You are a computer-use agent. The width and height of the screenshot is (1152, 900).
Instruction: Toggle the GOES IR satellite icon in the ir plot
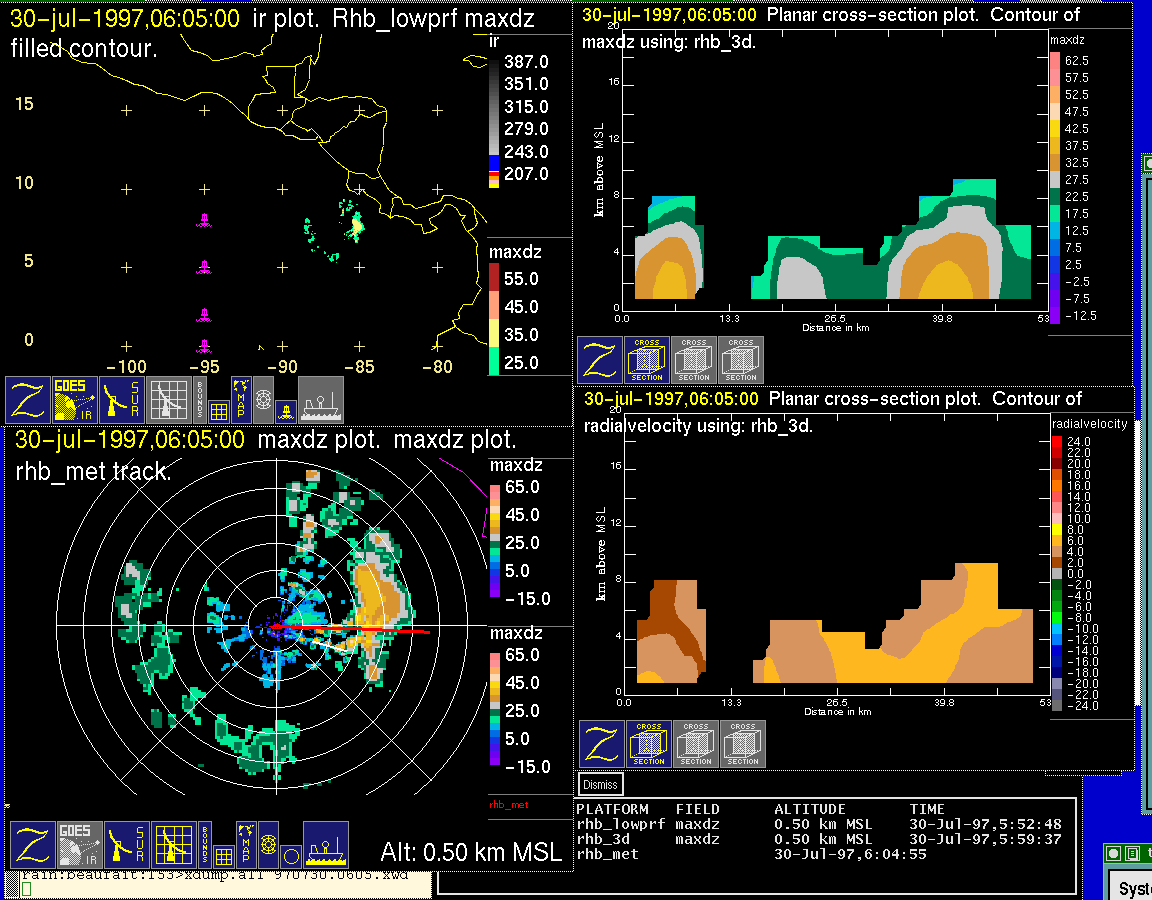[75, 400]
